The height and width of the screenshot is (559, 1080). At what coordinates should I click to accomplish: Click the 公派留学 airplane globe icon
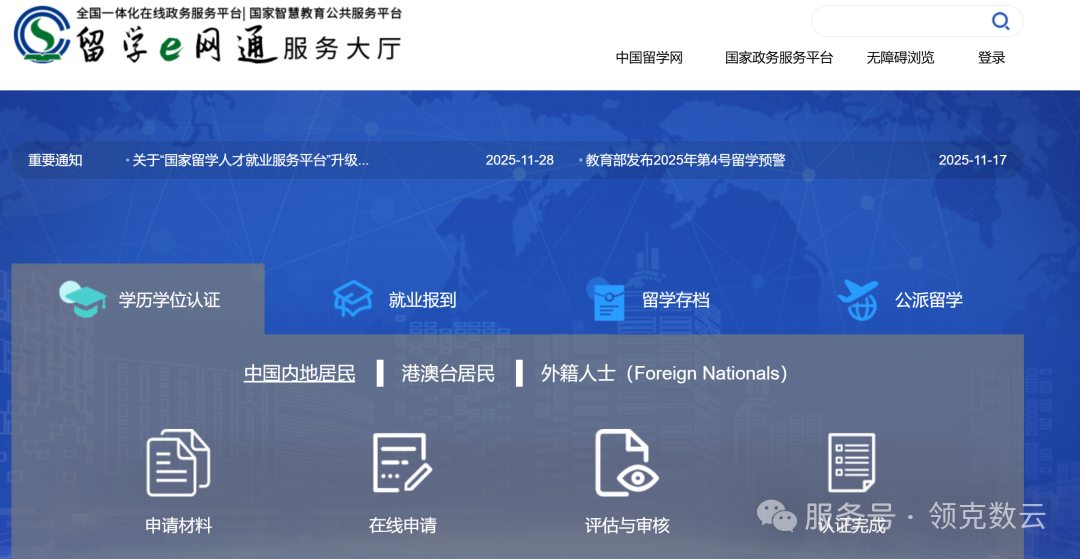click(858, 300)
